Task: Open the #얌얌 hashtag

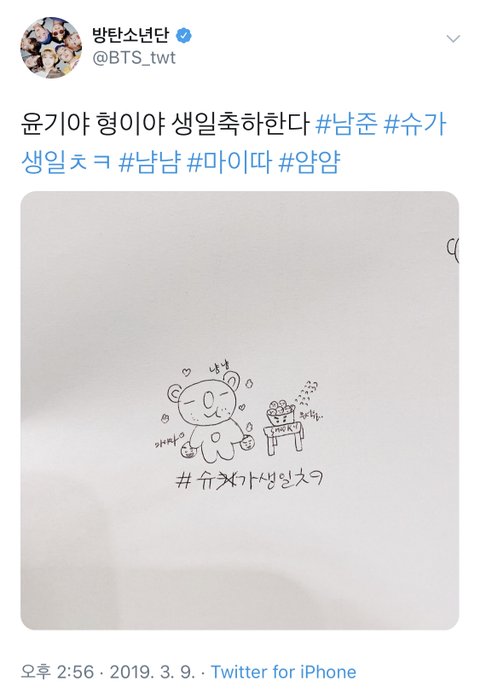Action: tap(310, 161)
